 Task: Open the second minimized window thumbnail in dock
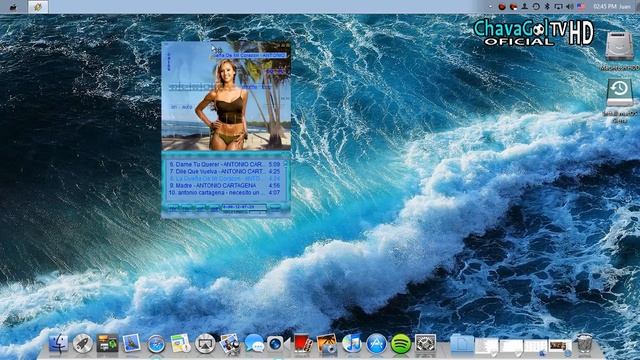coord(511,345)
